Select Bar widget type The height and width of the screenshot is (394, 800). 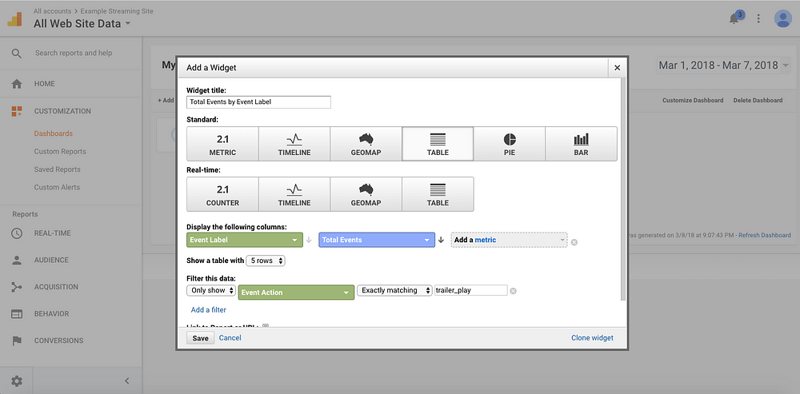[581, 144]
